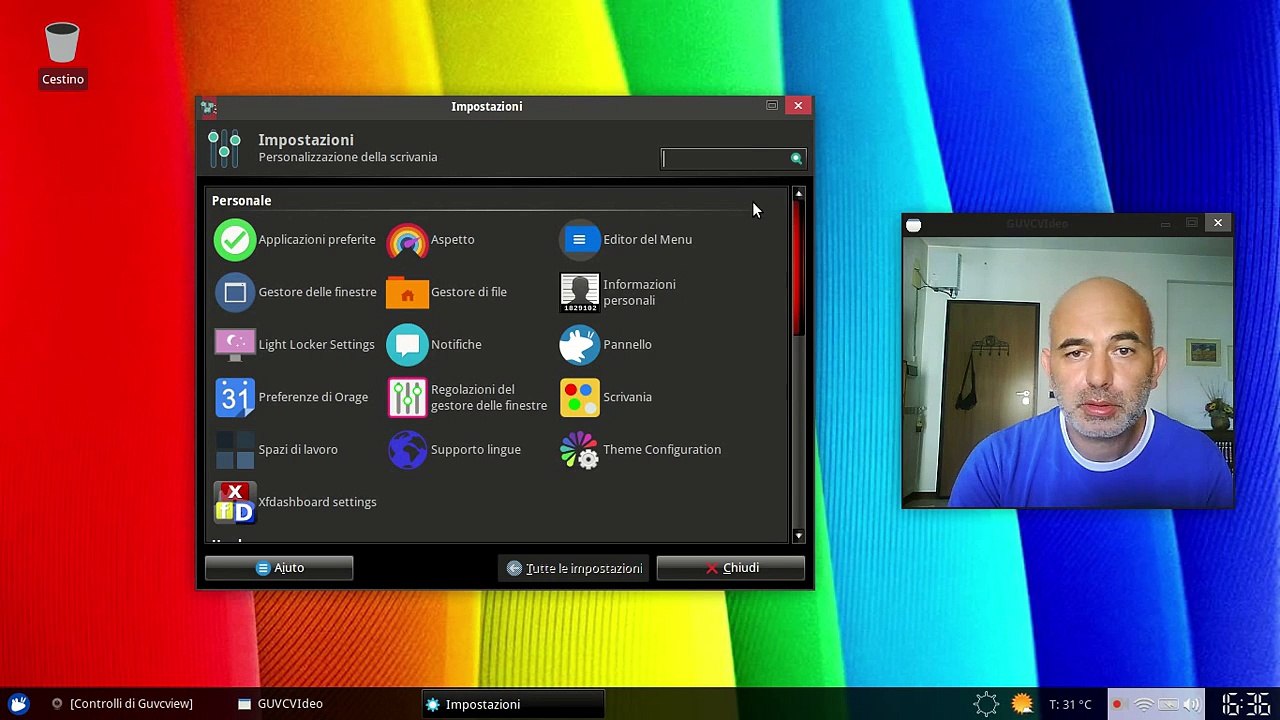1280x720 pixels.
Task: Click the settings list scrollbar thumb
Action: click(x=798, y=268)
